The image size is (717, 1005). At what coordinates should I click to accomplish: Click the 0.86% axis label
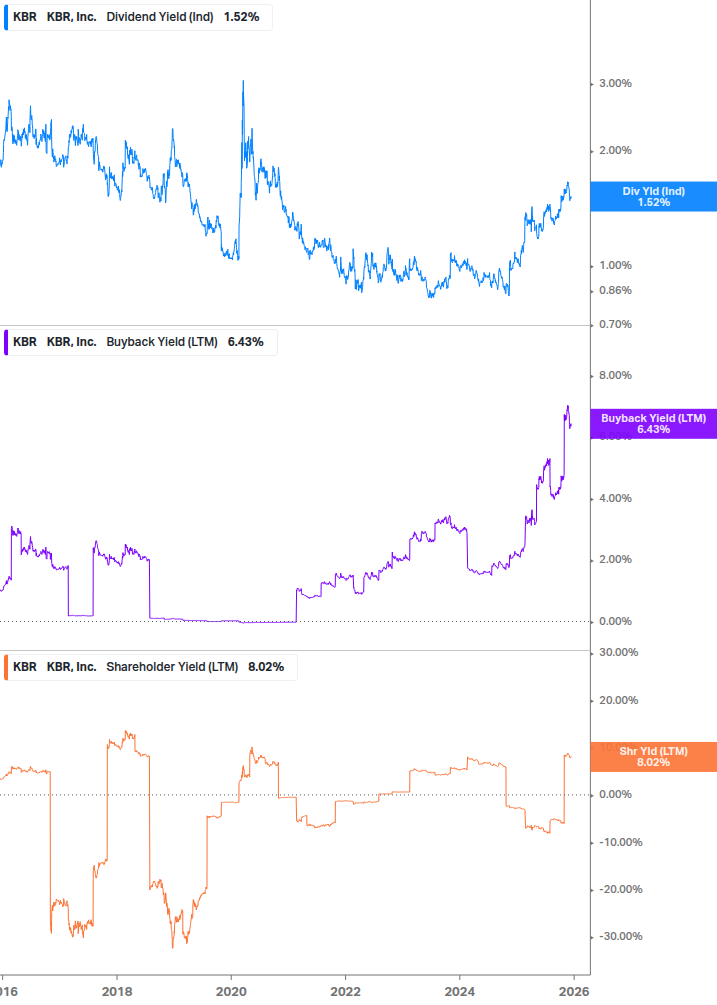click(615, 290)
